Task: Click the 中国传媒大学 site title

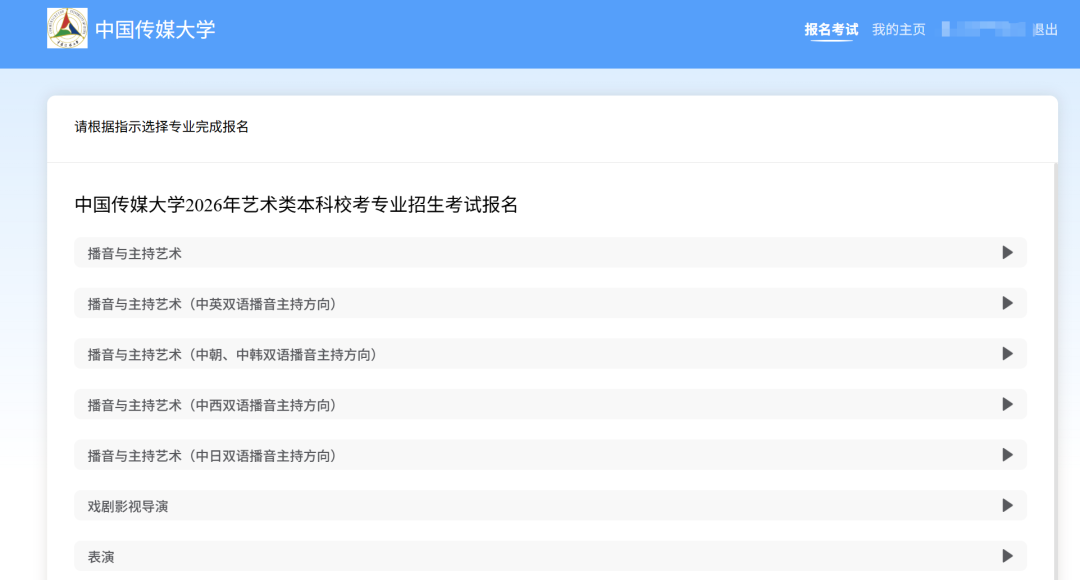Action: pos(155,30)
